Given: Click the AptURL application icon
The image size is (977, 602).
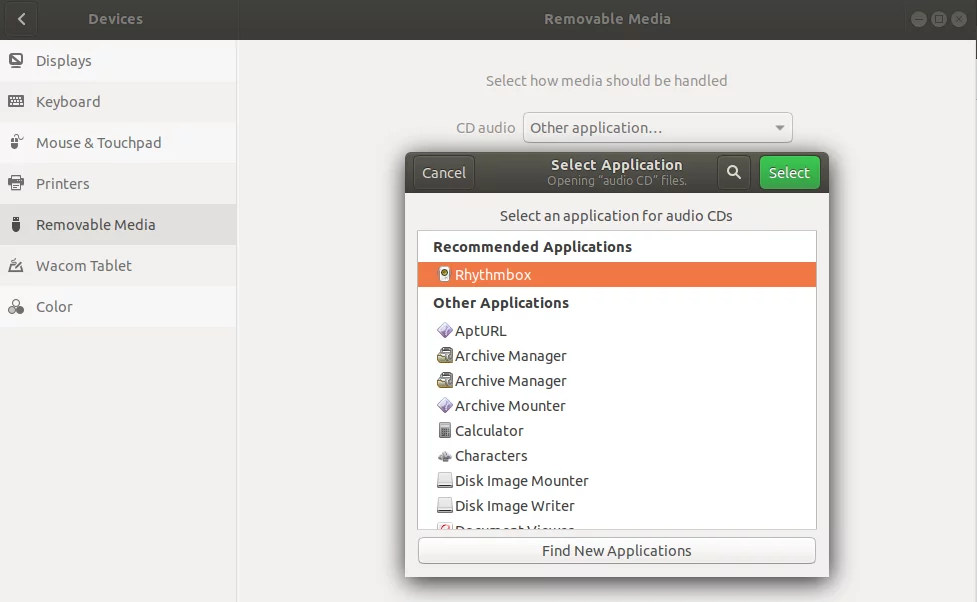Looking at the screenshot, I should pos(445,331).
